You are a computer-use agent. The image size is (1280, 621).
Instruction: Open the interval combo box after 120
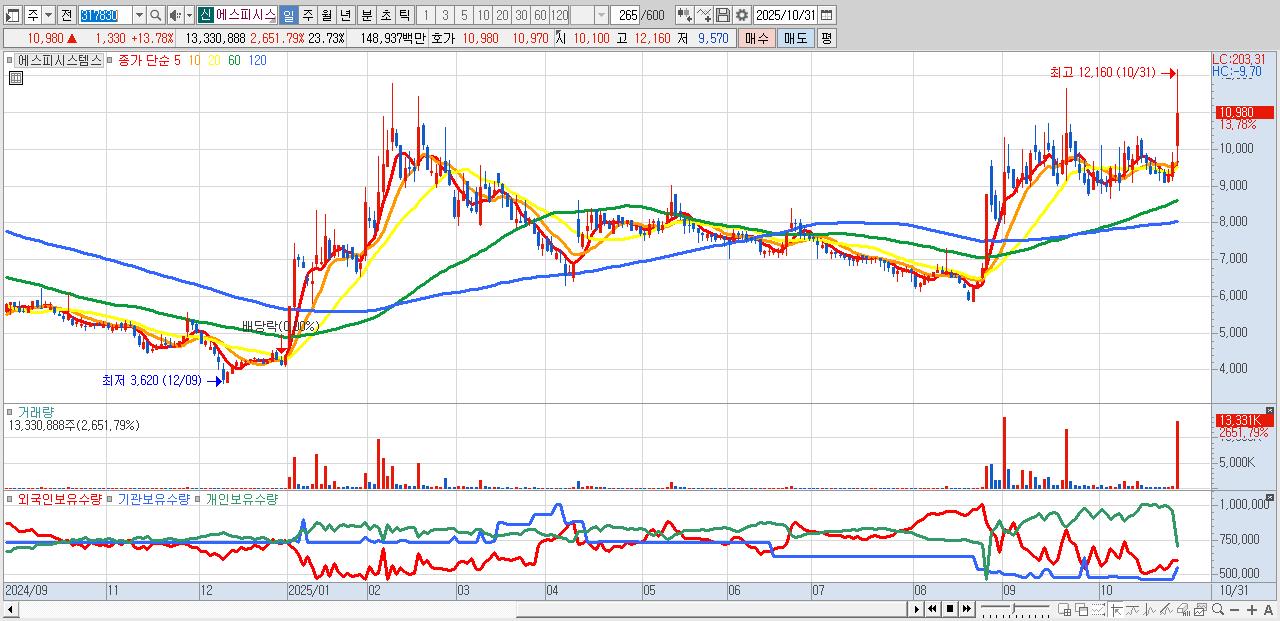pyautogui.click(x=589, y=15)
